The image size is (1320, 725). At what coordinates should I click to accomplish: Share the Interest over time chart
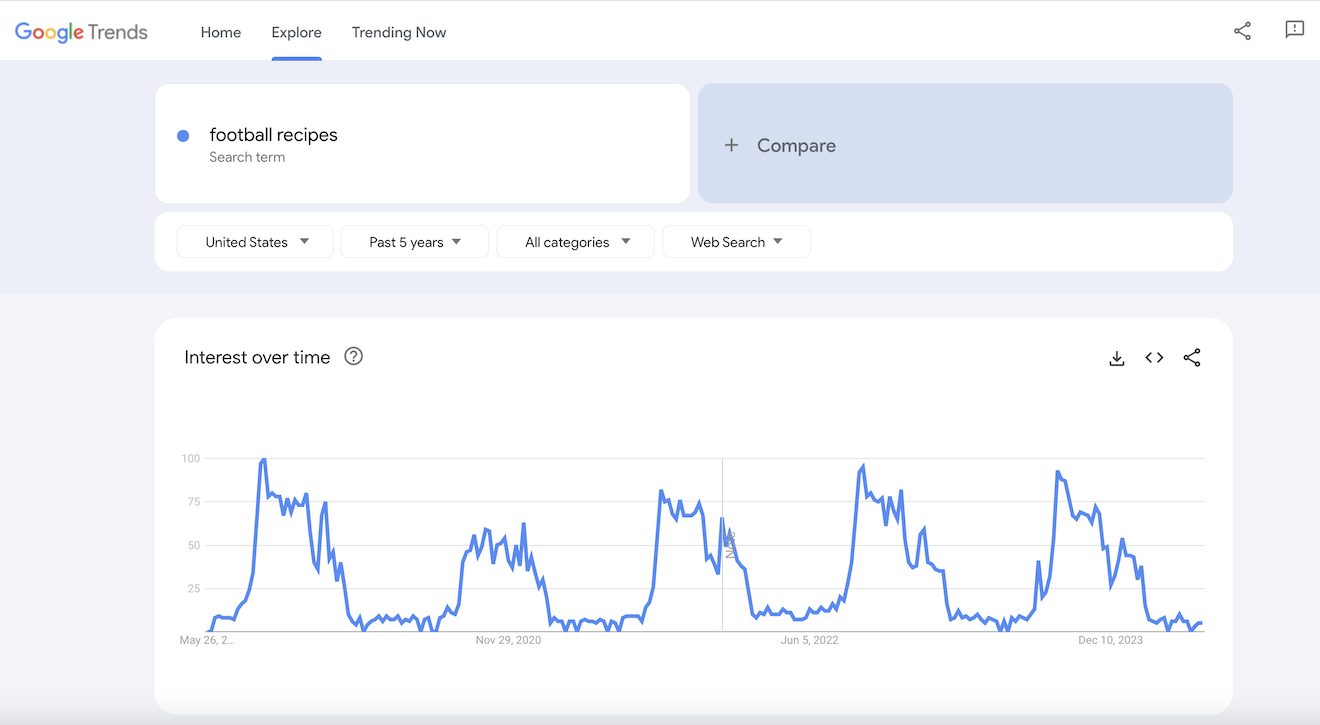tap(1192, 358)
